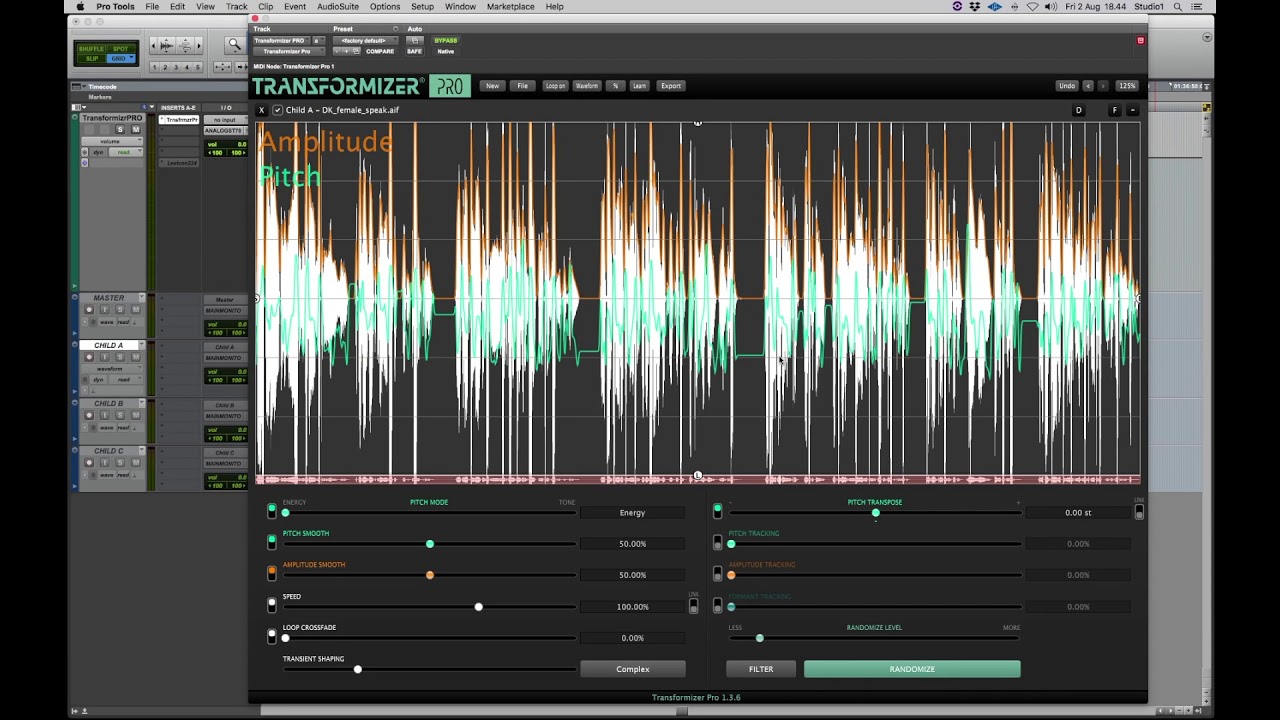The width and height of the screenshot is (1280, 720).
Task: Open the Marketplace menu
Action: [511, 6]
